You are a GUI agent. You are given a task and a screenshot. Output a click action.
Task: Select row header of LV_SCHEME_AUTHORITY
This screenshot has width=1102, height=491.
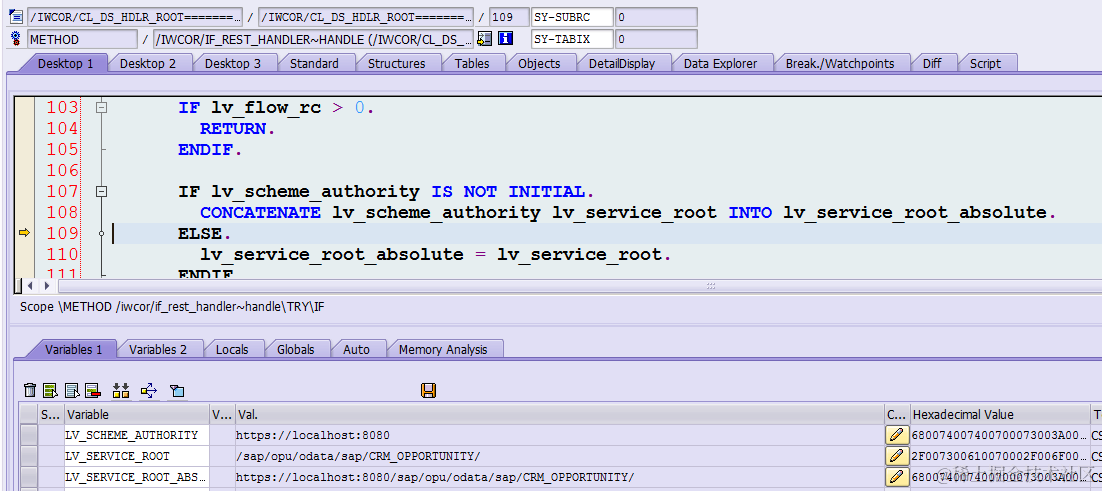[x=29, y=435]
